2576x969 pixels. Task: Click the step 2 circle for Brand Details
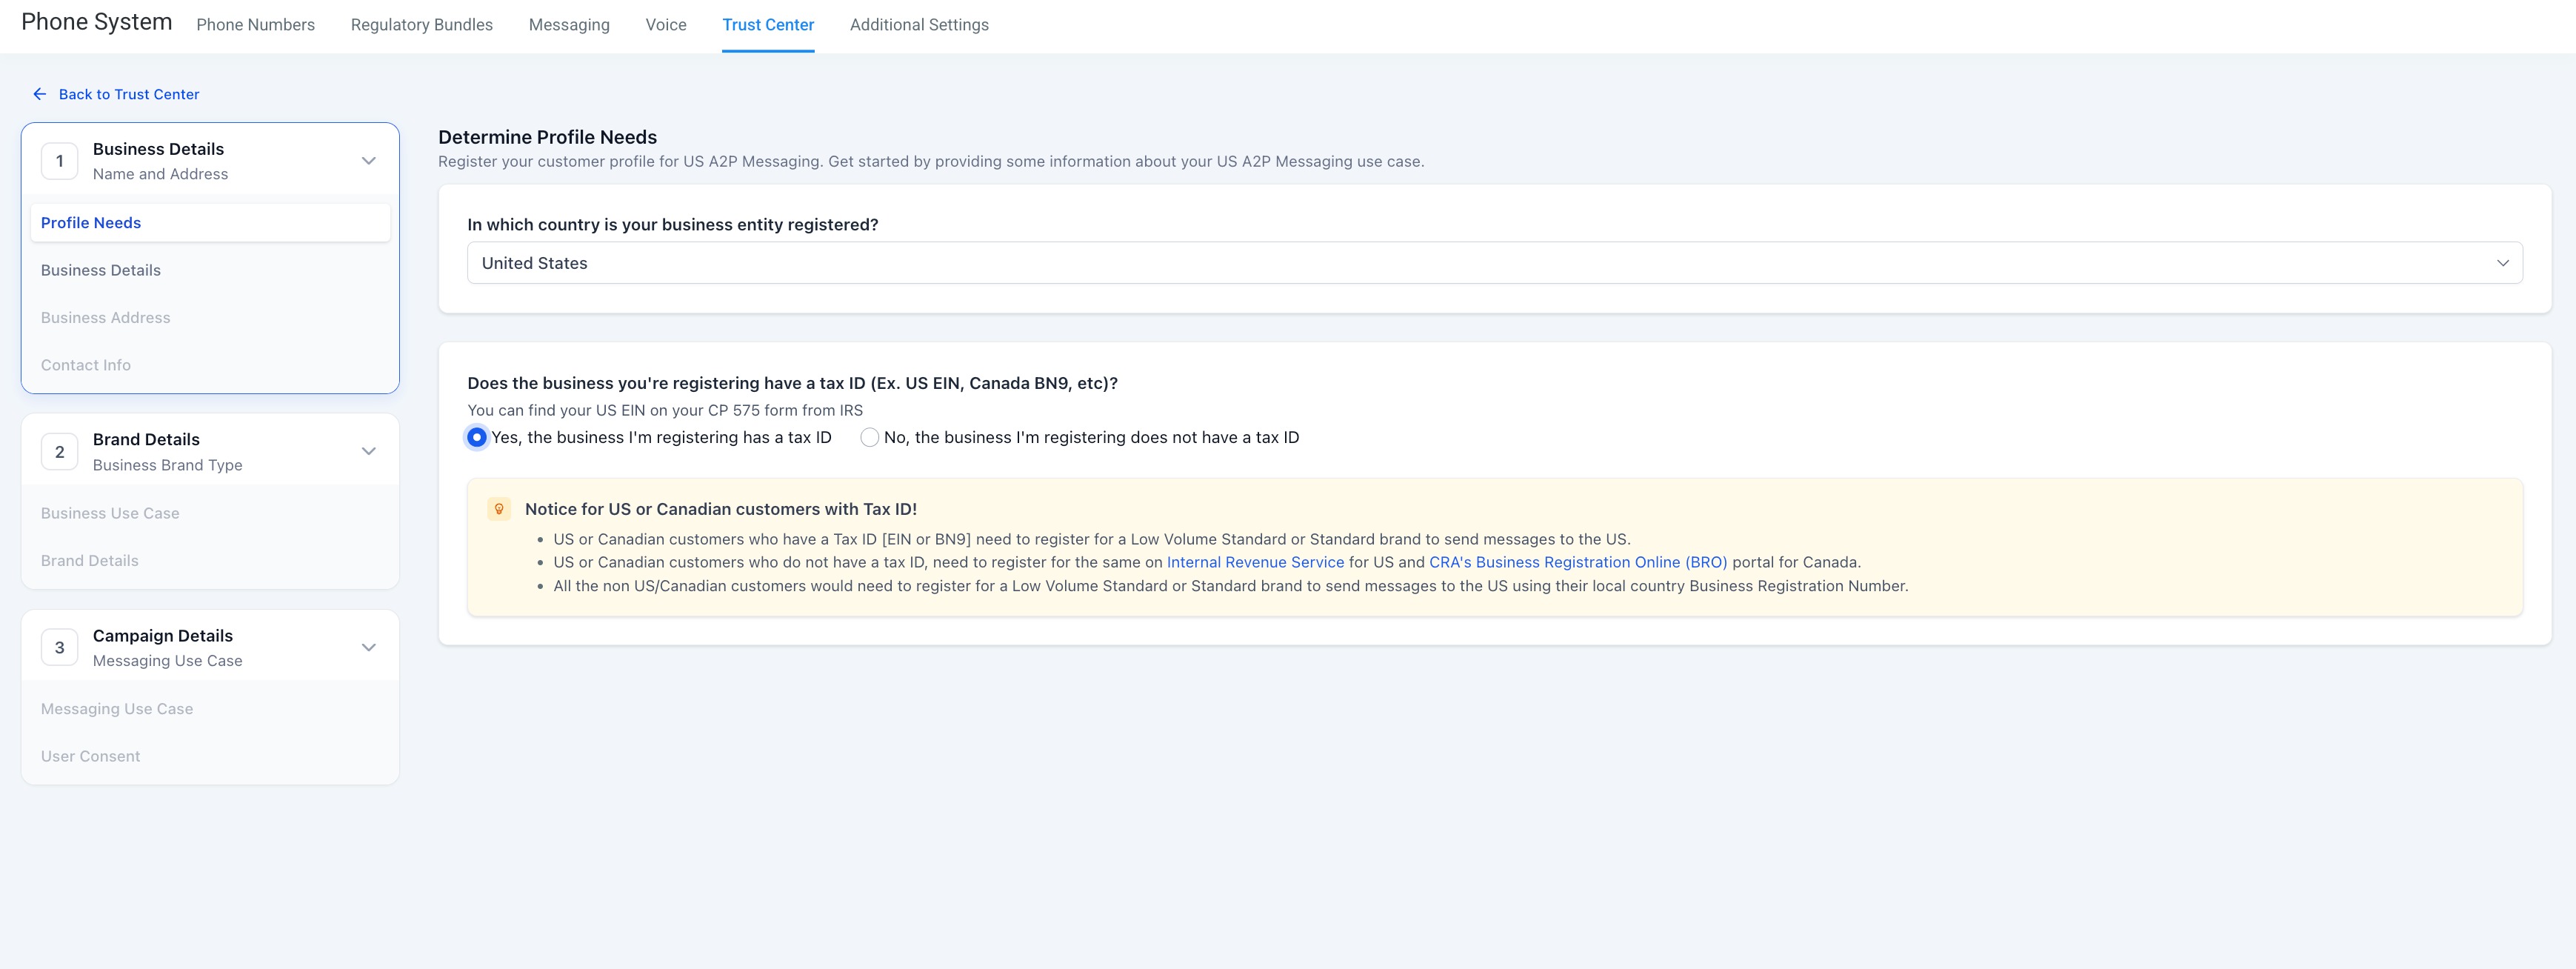tap(59, 451)
